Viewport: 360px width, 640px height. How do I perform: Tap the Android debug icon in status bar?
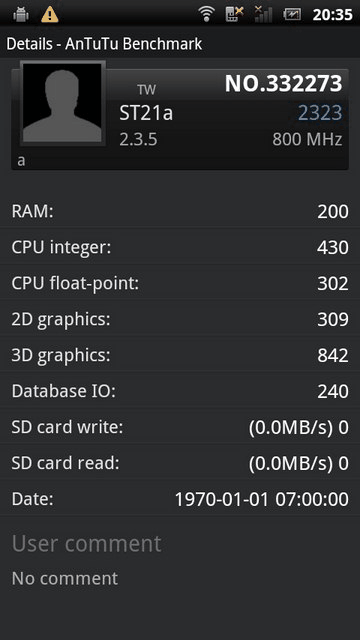click(x=21, y=15)
